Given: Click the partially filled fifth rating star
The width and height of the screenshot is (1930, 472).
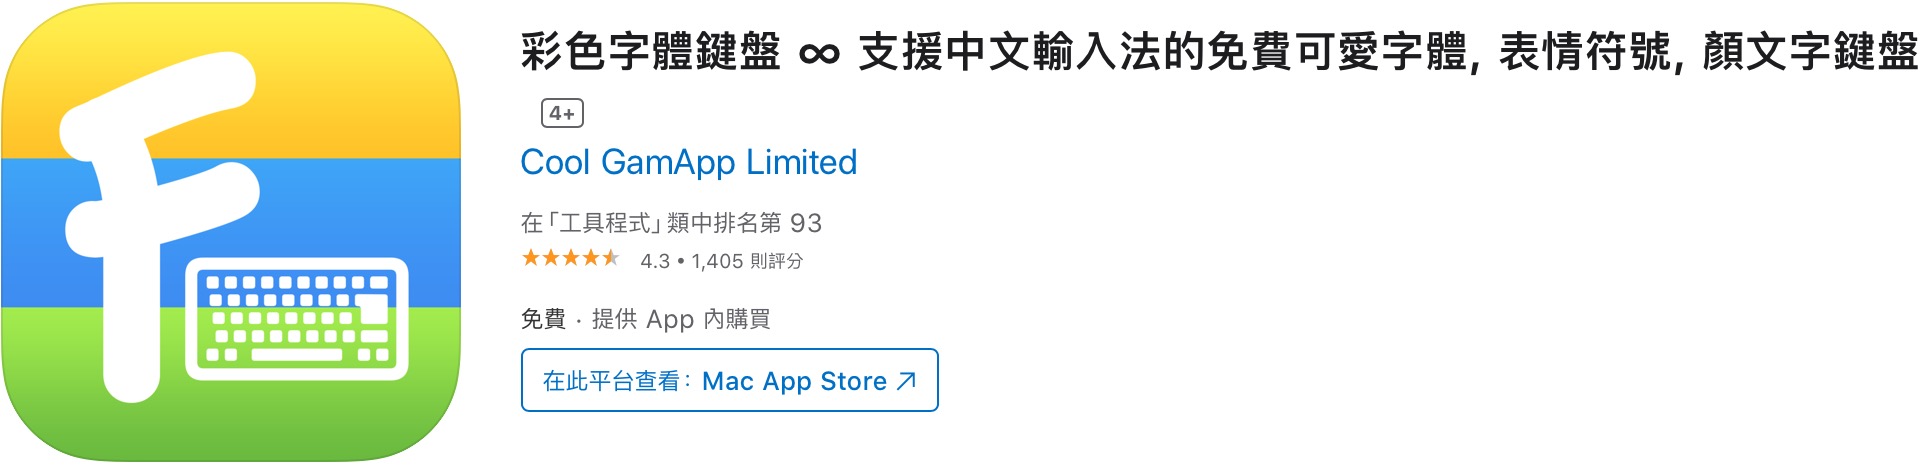Looking at the screenshot, I should 610,259.
